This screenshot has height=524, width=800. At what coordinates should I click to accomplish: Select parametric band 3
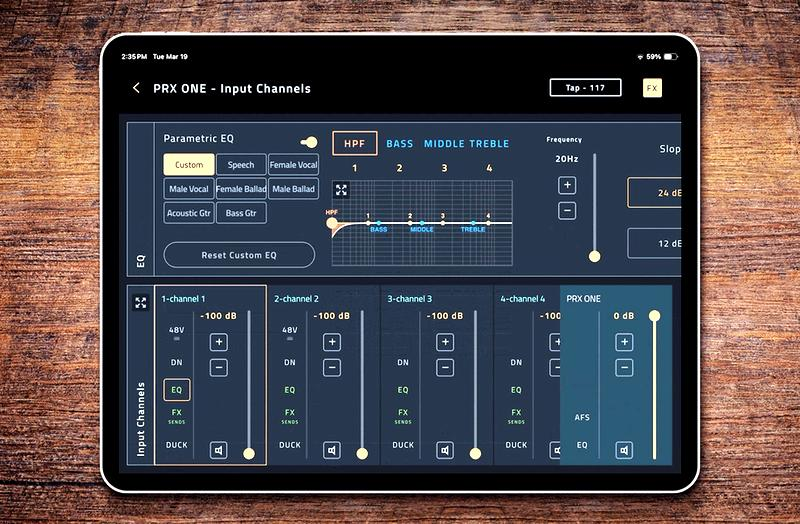pos(444,168)
